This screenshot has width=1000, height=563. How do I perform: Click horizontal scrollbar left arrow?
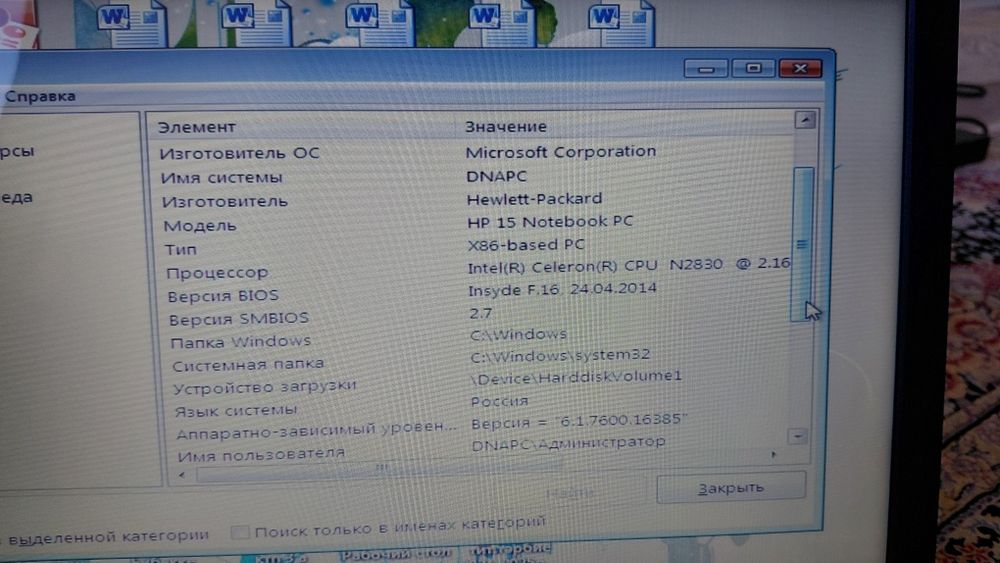pos(182,474)
